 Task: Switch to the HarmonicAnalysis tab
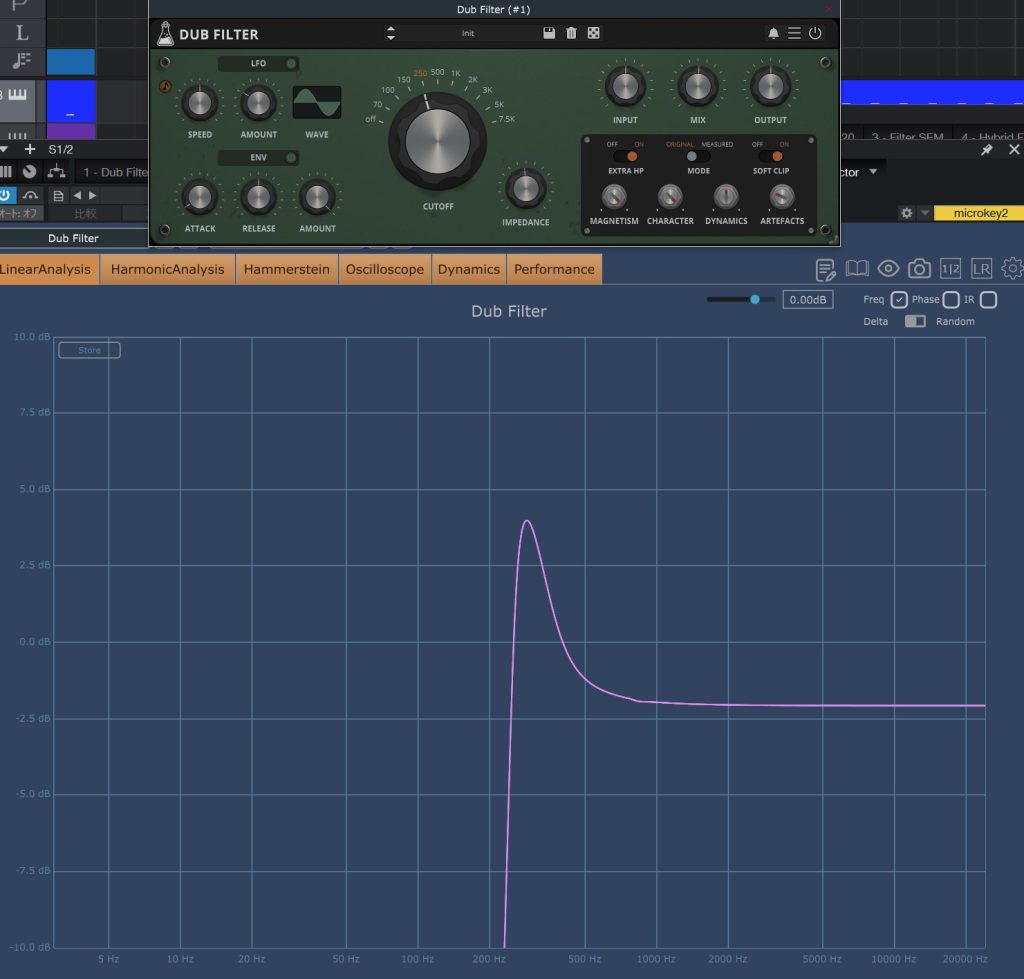[x=167, y=269]
